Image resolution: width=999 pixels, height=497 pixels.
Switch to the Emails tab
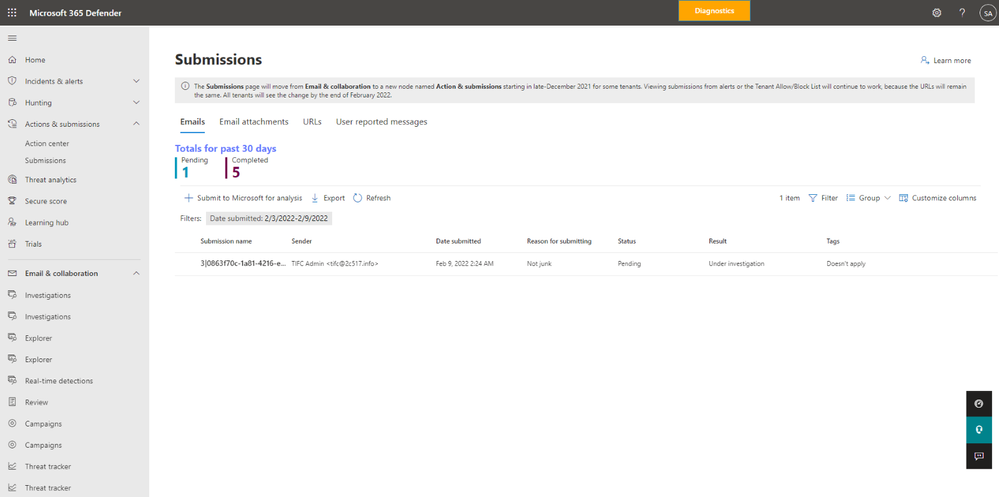tap(192, 122)
